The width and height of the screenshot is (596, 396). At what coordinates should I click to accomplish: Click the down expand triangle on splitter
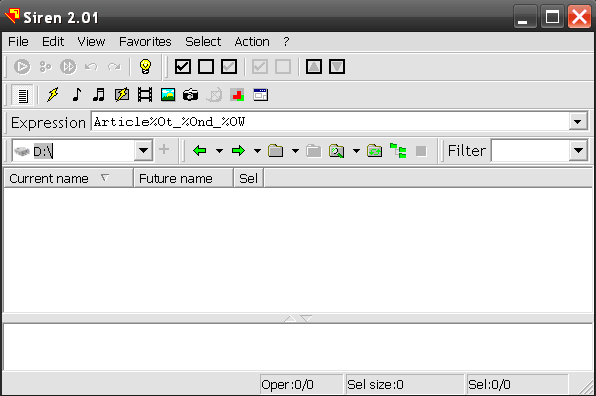click(x=306, y=318)
